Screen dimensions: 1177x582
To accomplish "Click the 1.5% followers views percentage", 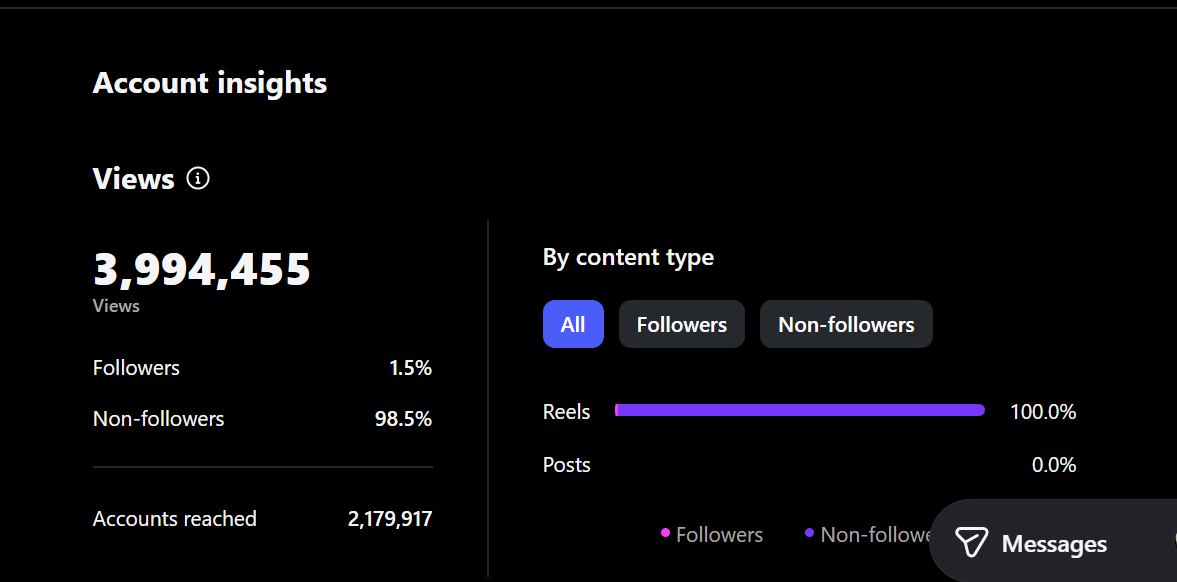I will 410,368.
